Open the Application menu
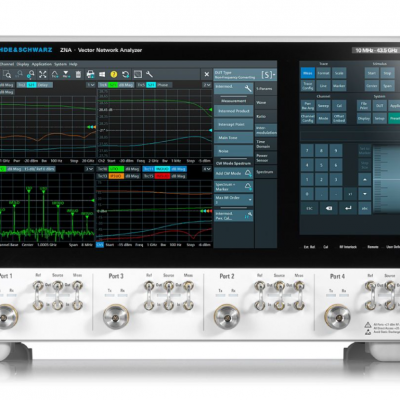 click(x=42, y=64)
